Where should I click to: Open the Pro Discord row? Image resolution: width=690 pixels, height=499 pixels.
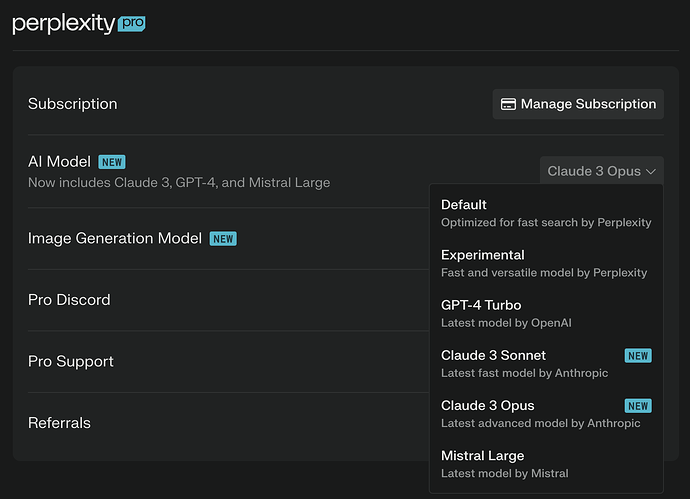point(69,300)
